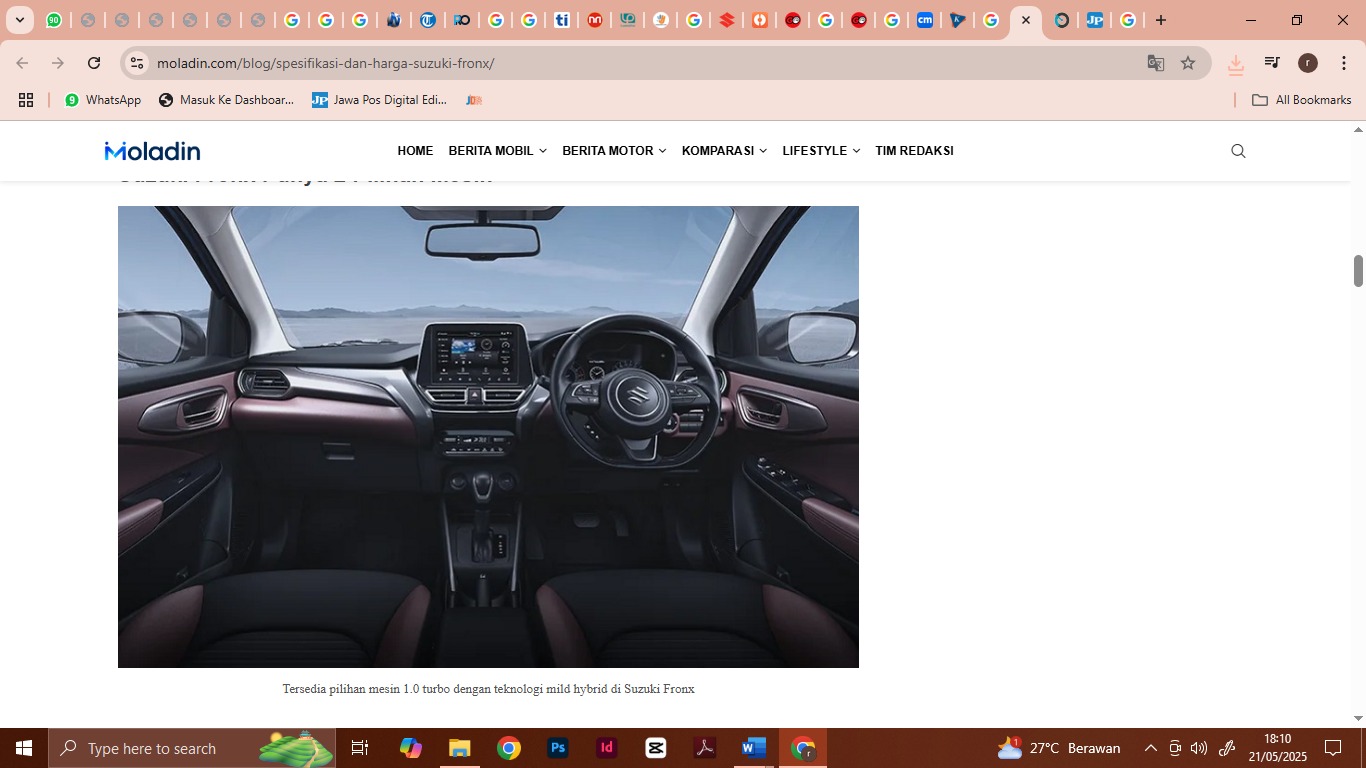Switch to Word on taskbar
This screenshot has height=768, width=1366.
(x=754, y=748)
